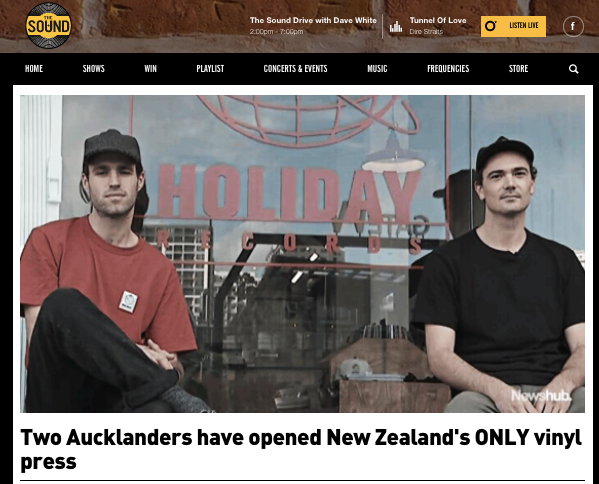The image size is (599, 484).
Task: Click The Sound station logo
Action: [x=48, y=26]
